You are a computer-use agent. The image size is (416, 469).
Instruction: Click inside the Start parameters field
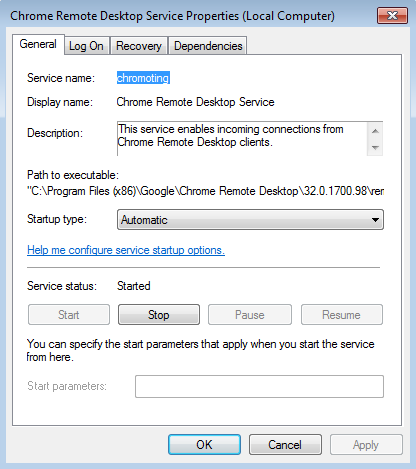click(x=259, y=386)
